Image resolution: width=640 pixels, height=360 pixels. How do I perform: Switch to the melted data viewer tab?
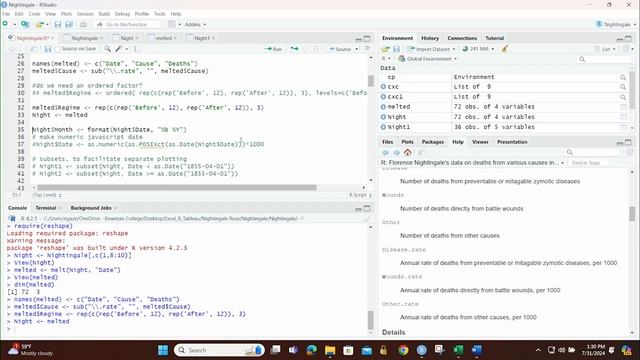click(164, 38)
